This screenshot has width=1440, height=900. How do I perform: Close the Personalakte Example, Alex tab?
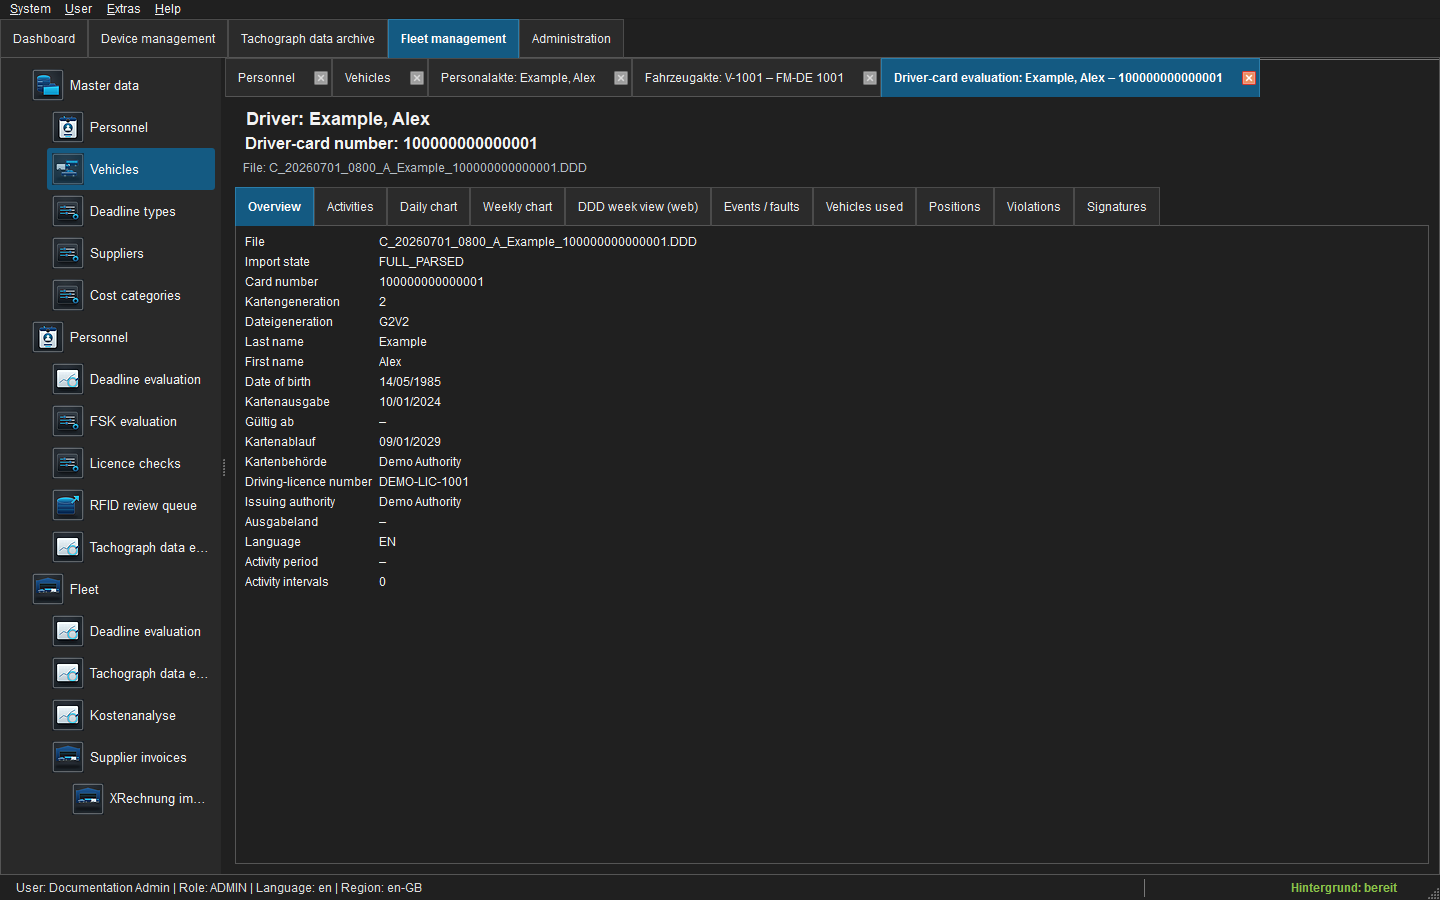click(x=621, y=78)
